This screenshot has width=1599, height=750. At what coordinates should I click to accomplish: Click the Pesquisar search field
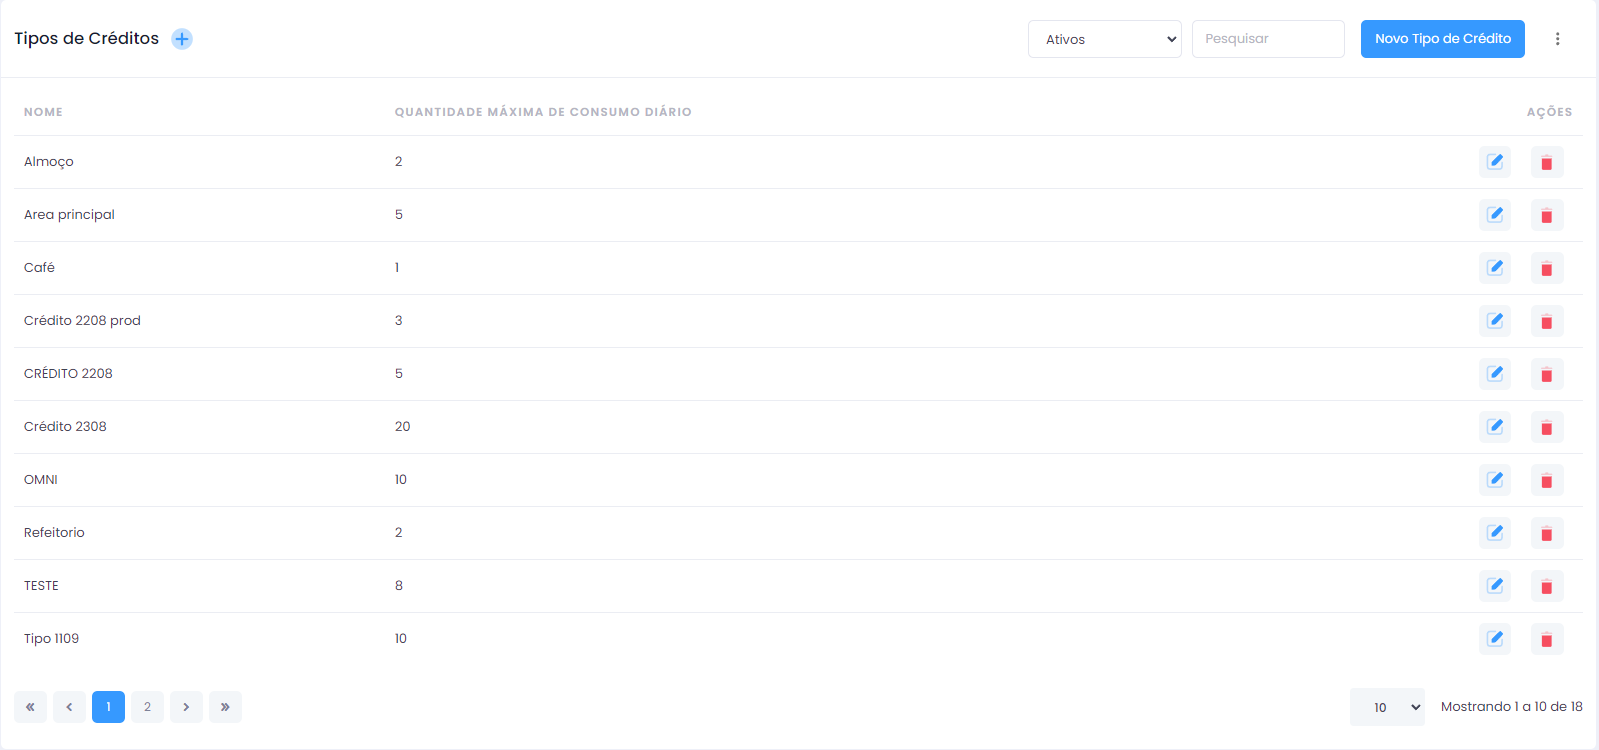(x=1268, y=39)
